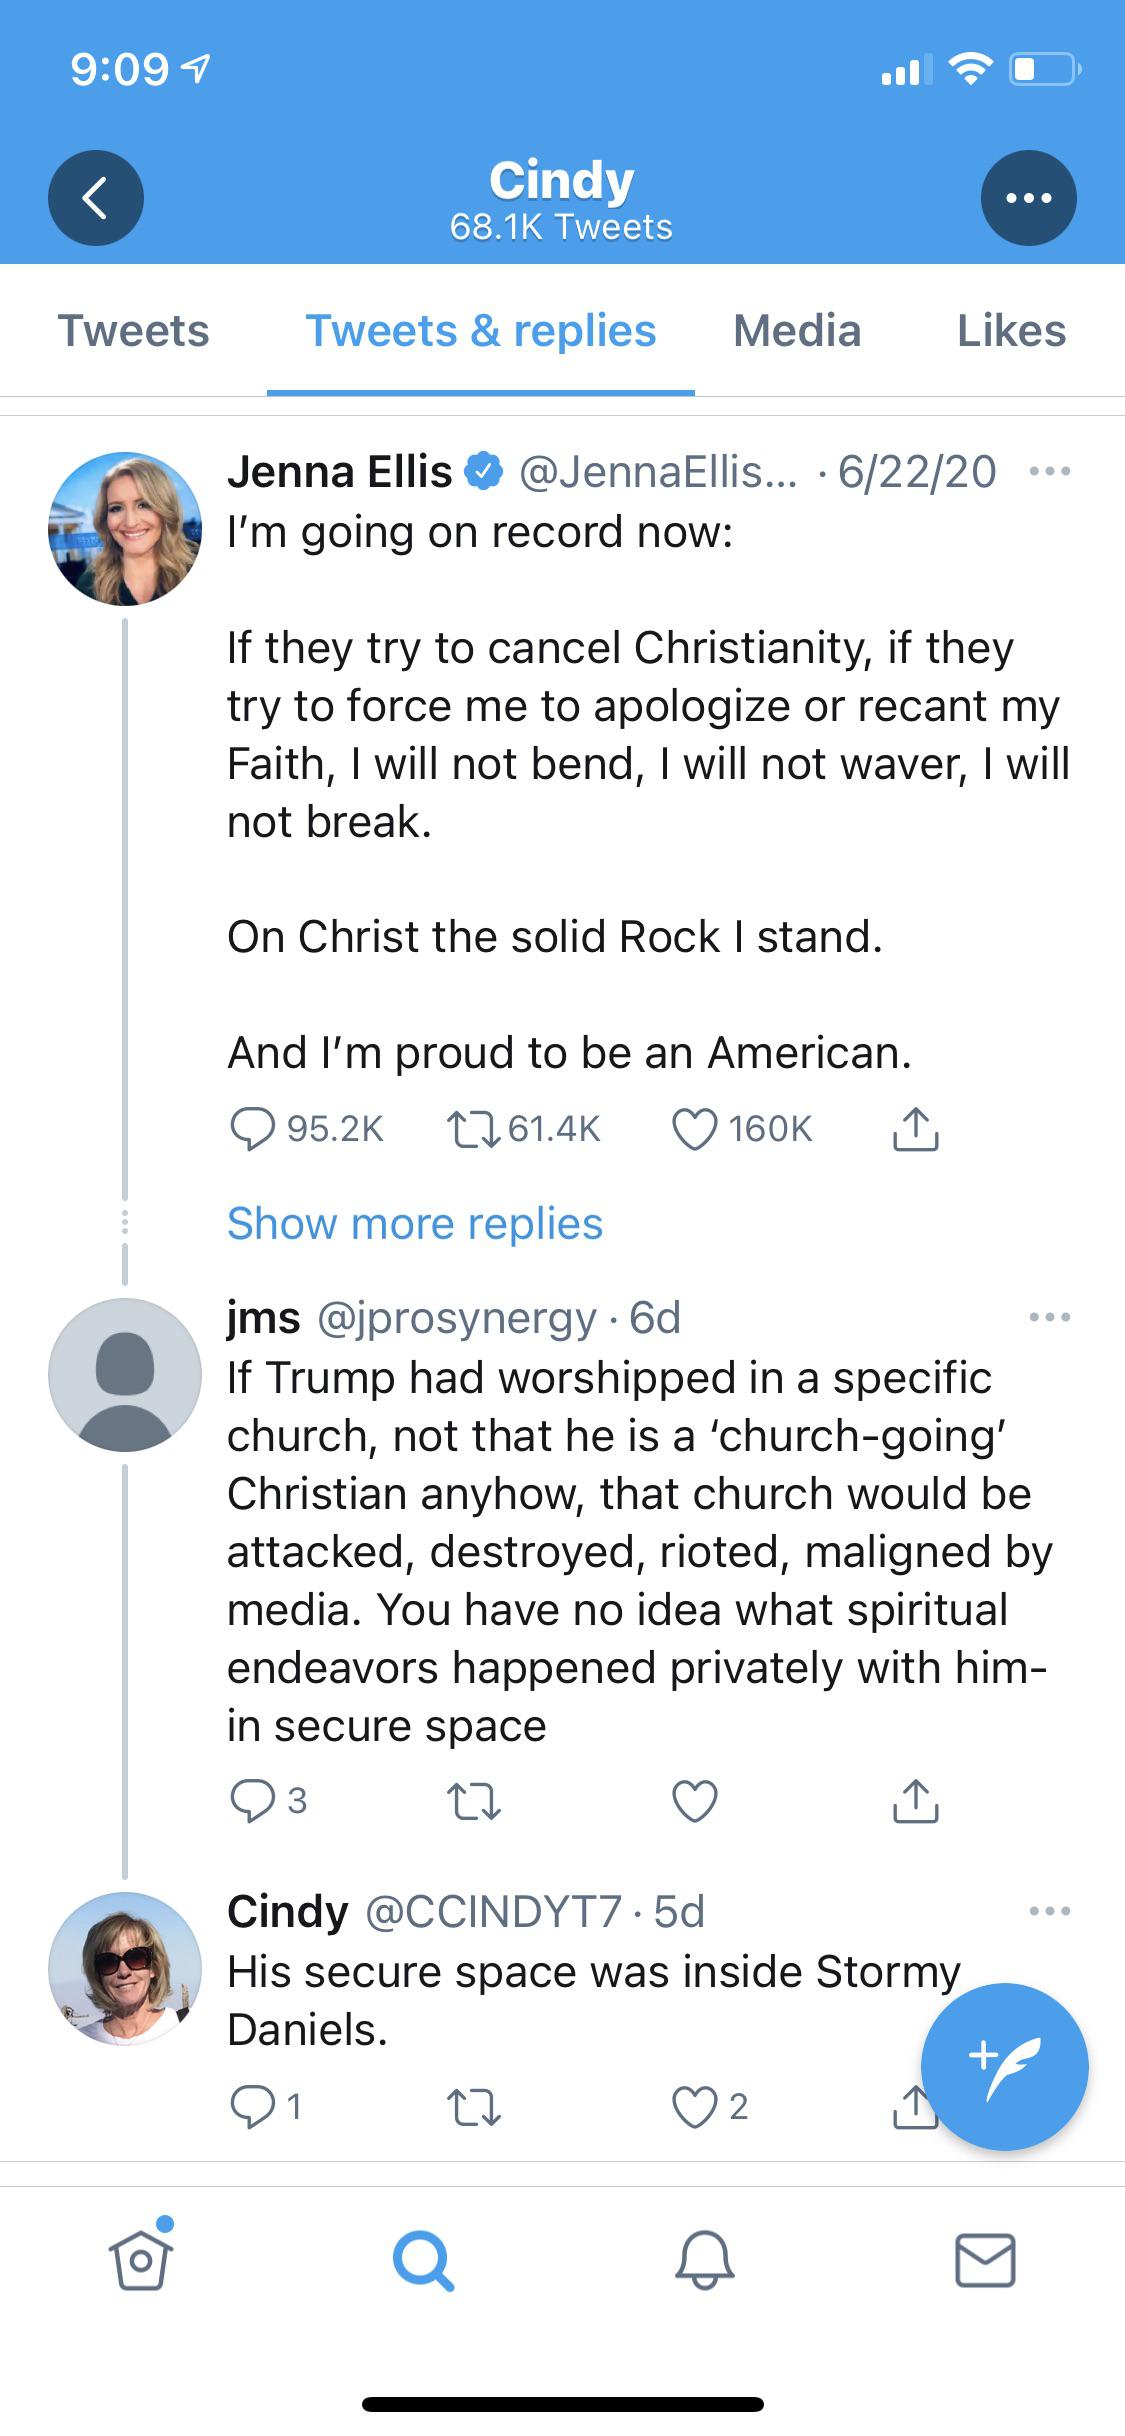Screen dimensions: 1125x2436
Task: Open direct messages envelope icon
Action: pos(985,2261)
